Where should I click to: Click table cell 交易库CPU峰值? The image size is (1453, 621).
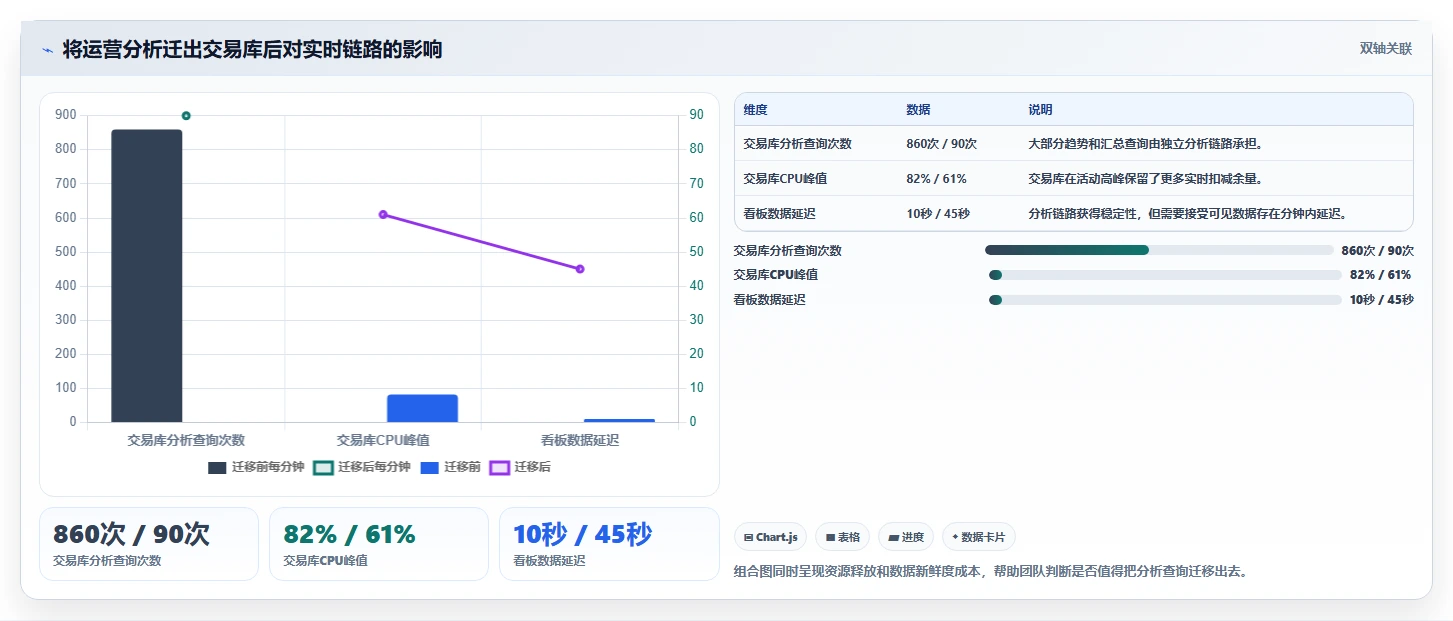point(785,179)
